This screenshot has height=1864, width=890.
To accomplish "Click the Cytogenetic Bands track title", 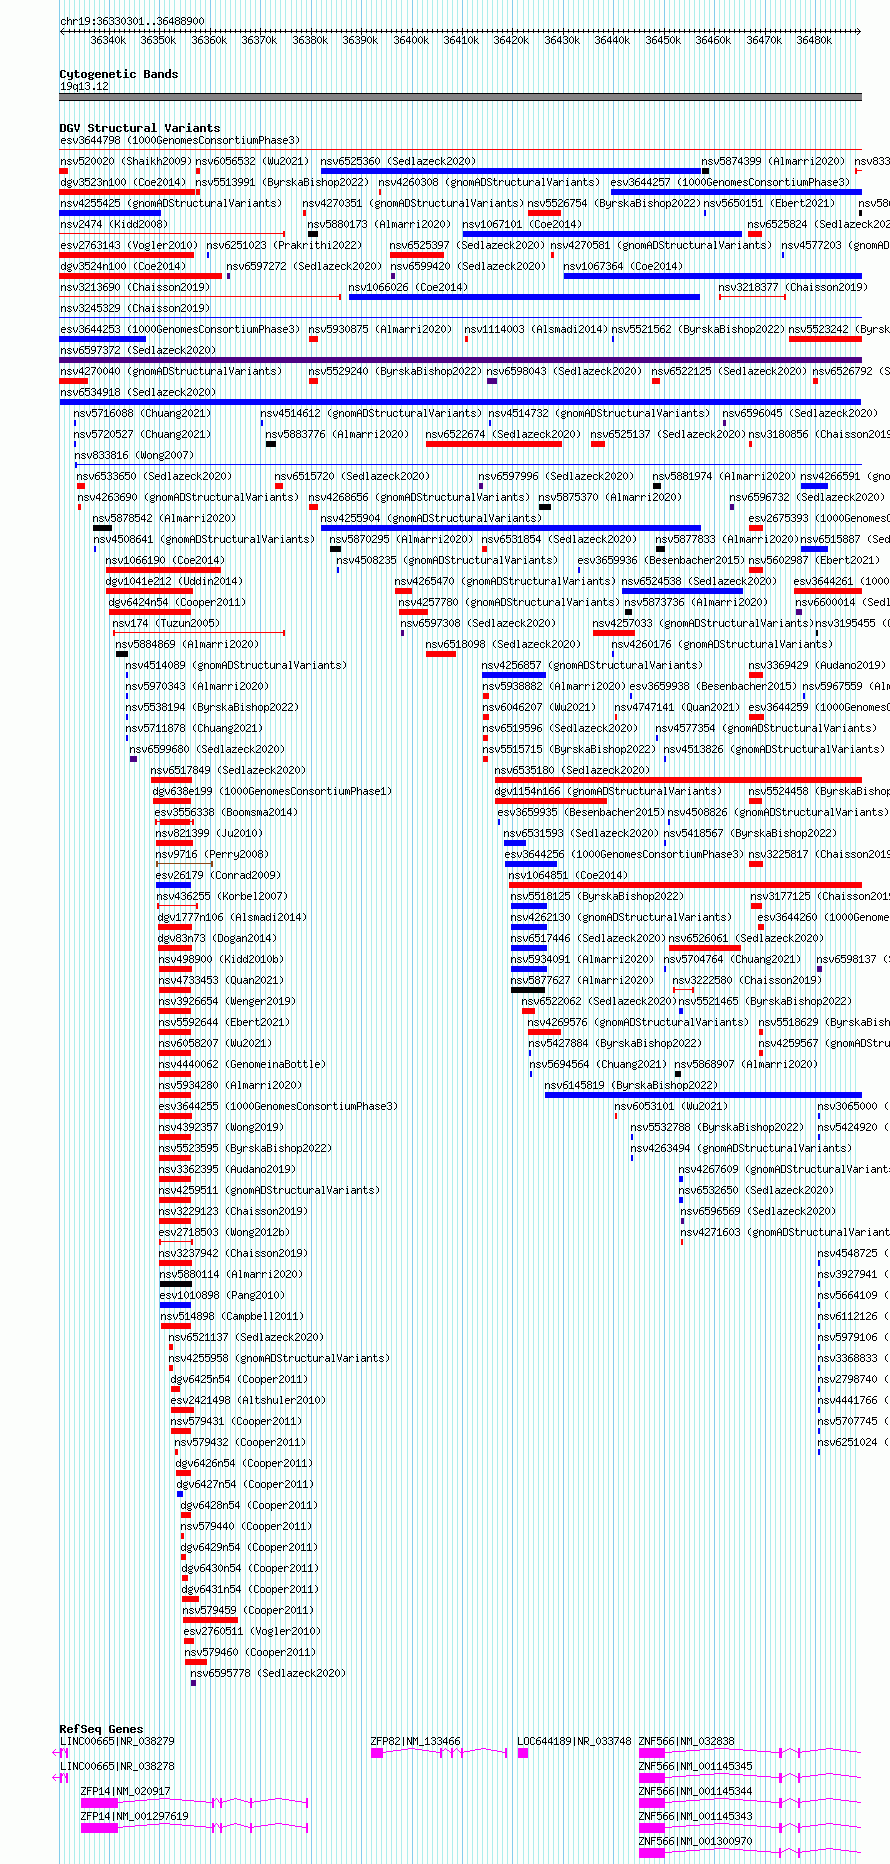I will [x=118, y=74].
